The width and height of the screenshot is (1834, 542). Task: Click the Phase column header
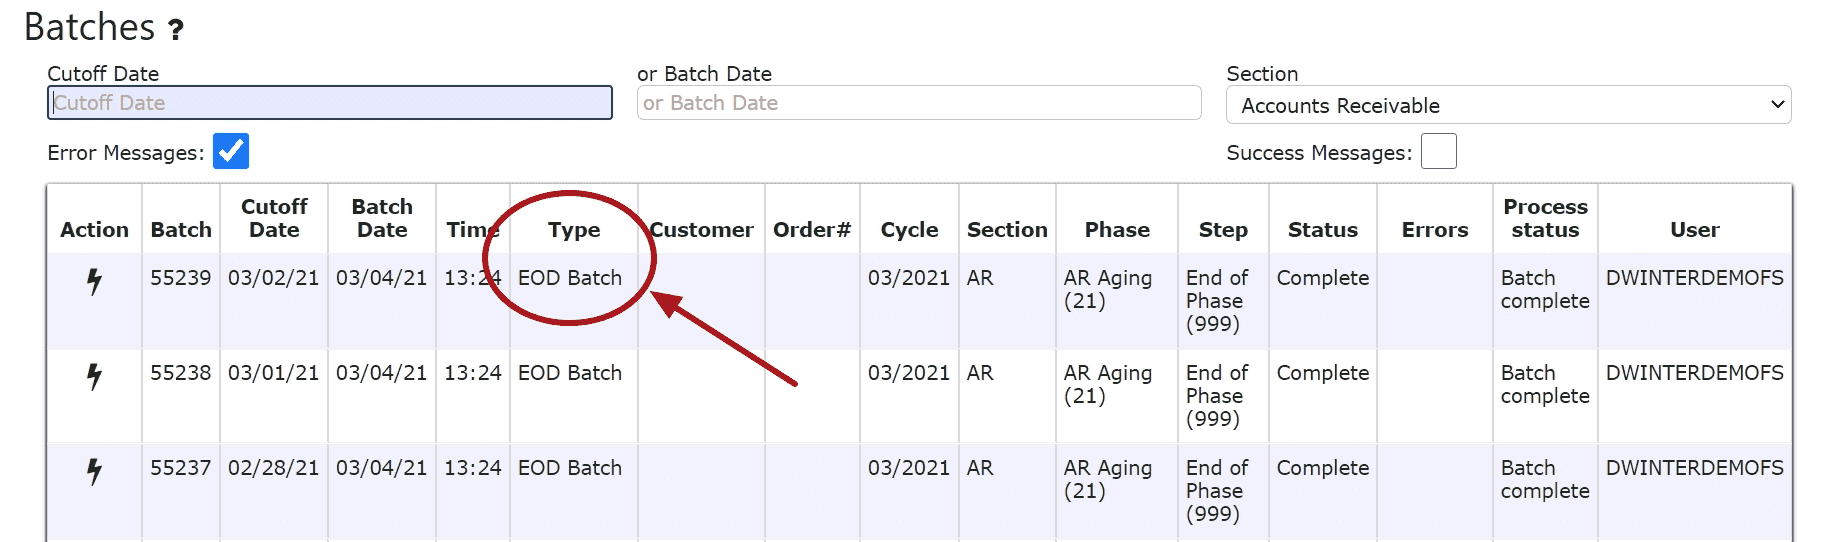[x=1117, y=229]
